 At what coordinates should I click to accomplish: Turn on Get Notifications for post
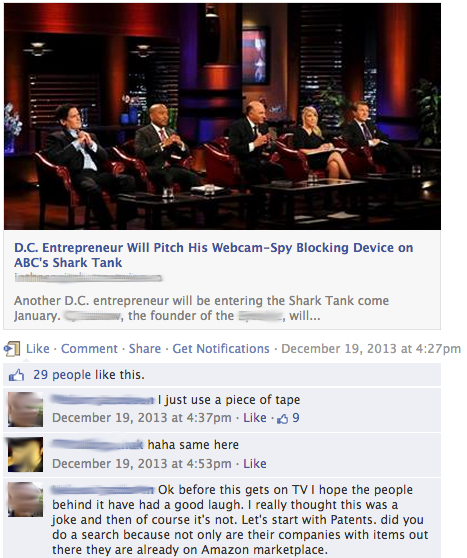coord(221,349)
